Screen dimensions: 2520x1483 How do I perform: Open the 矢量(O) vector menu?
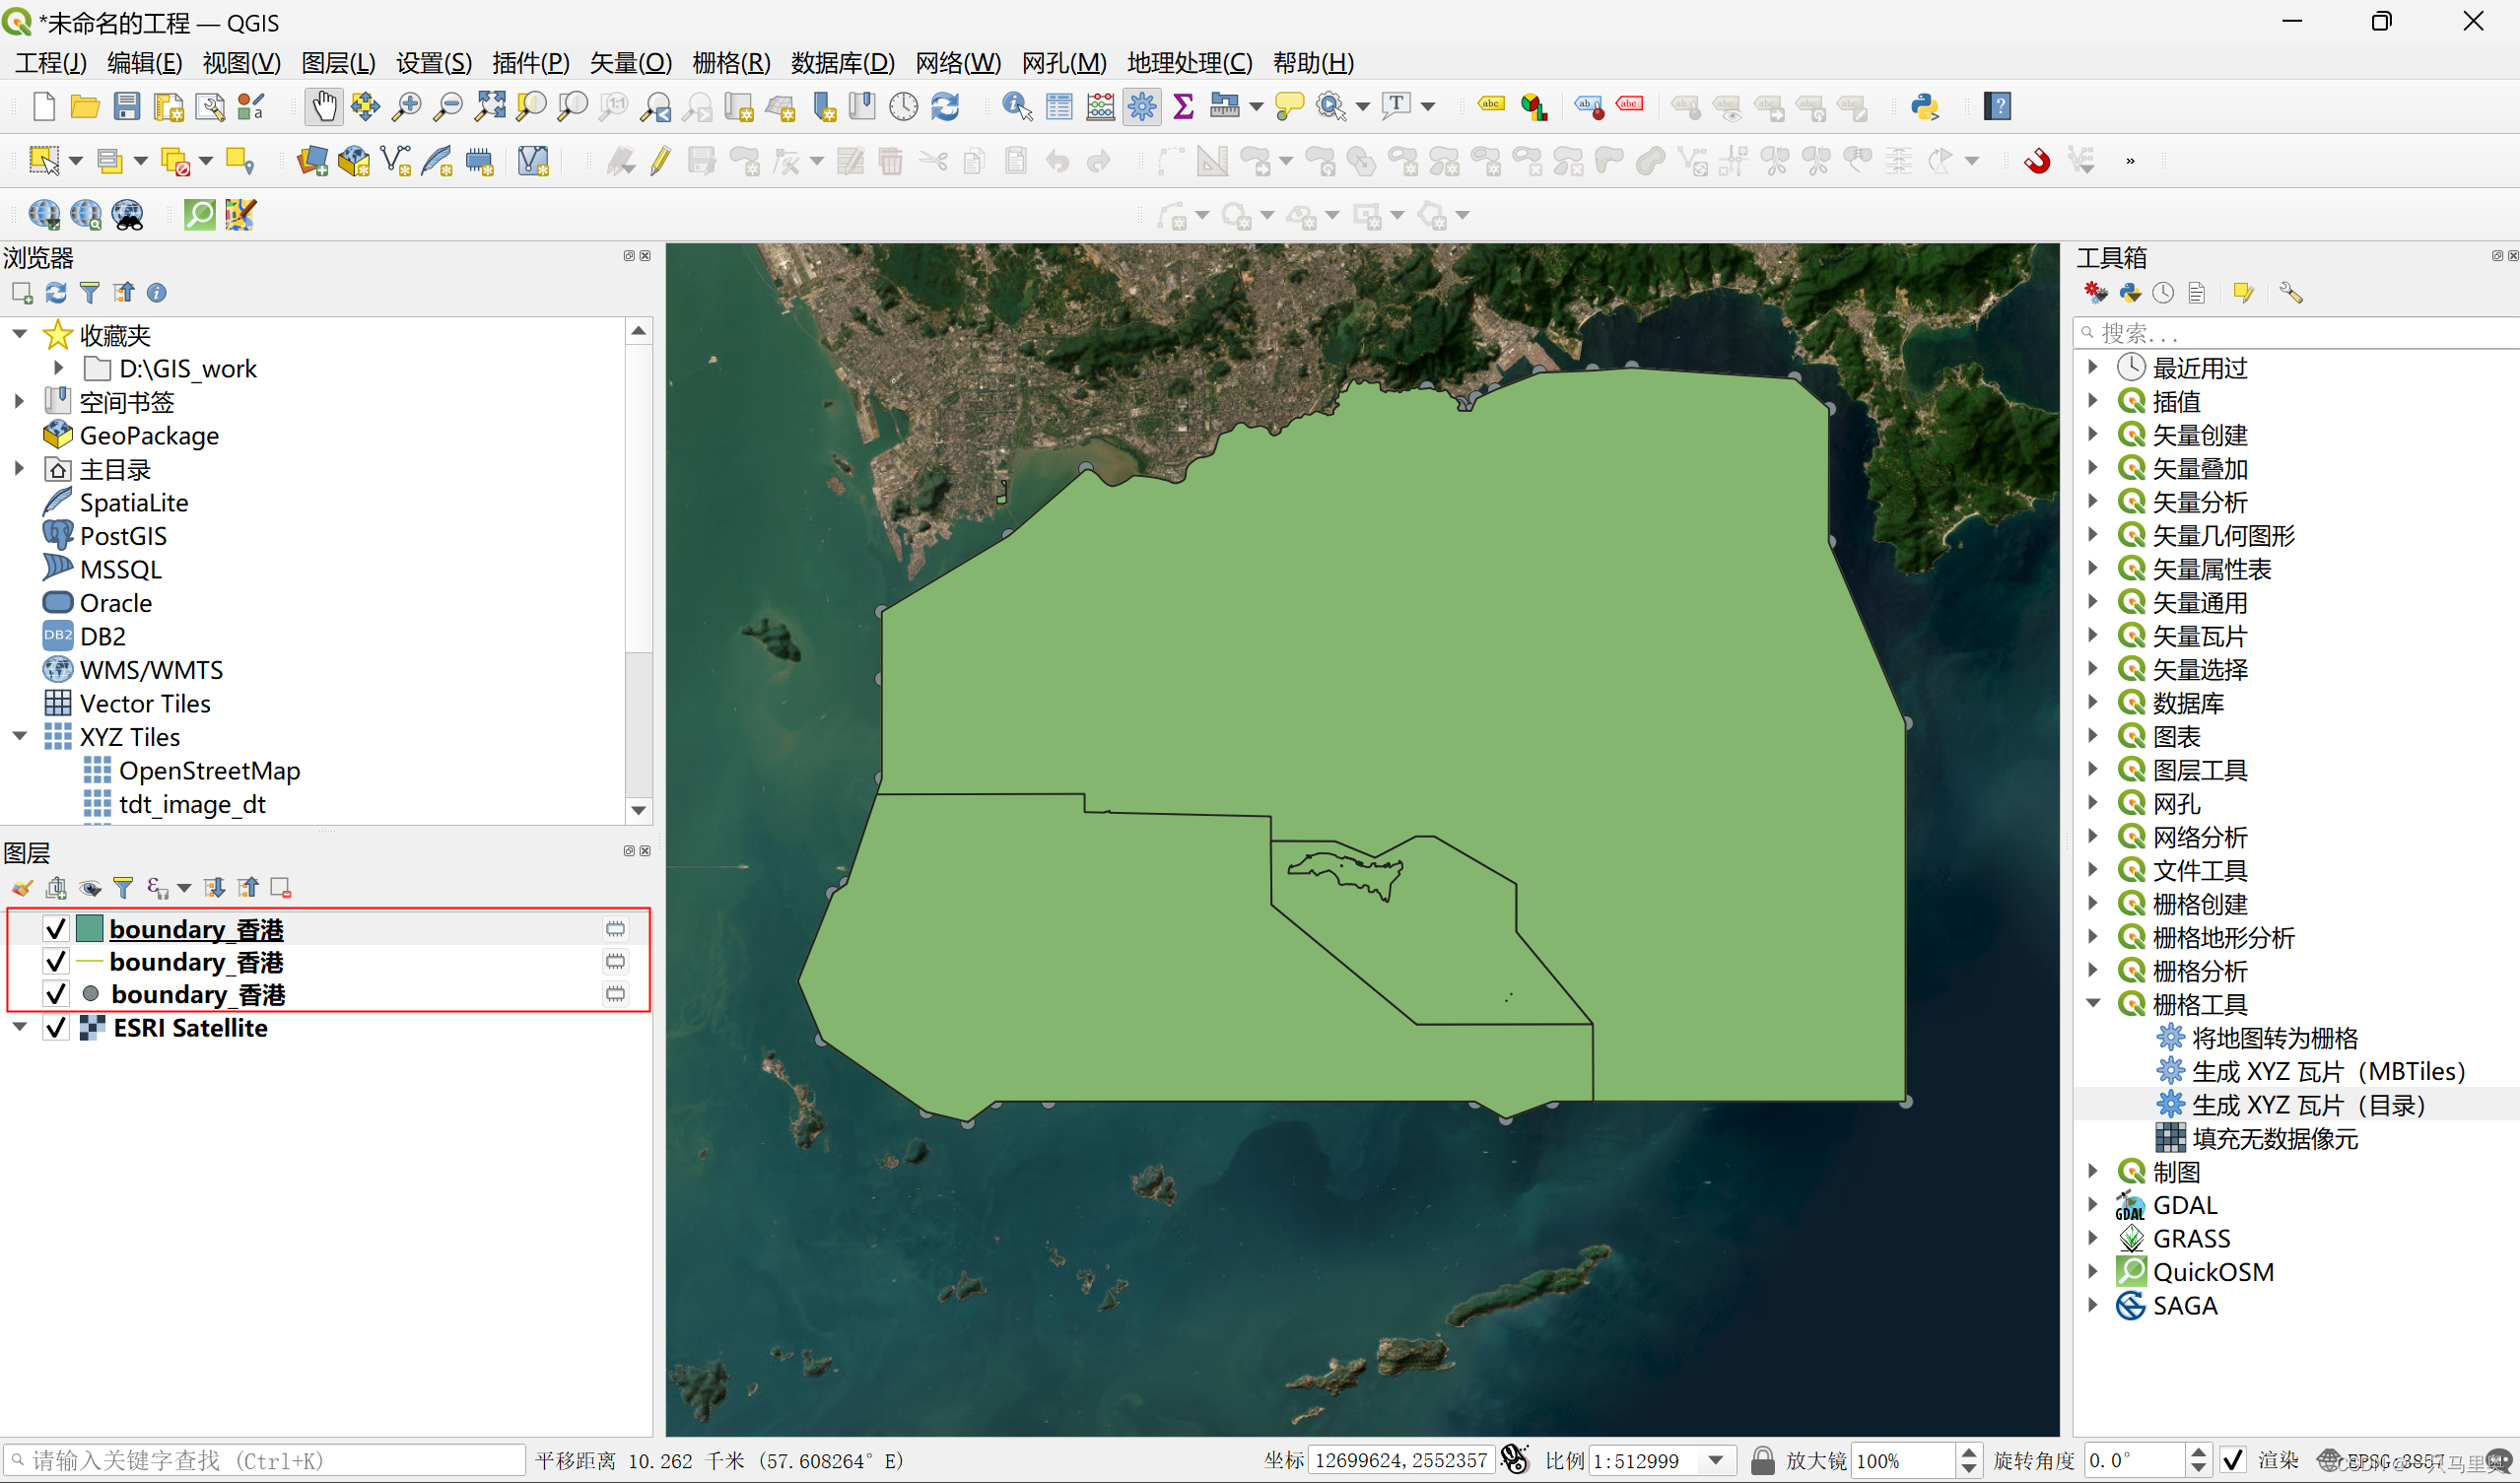[x=630, y=62]
